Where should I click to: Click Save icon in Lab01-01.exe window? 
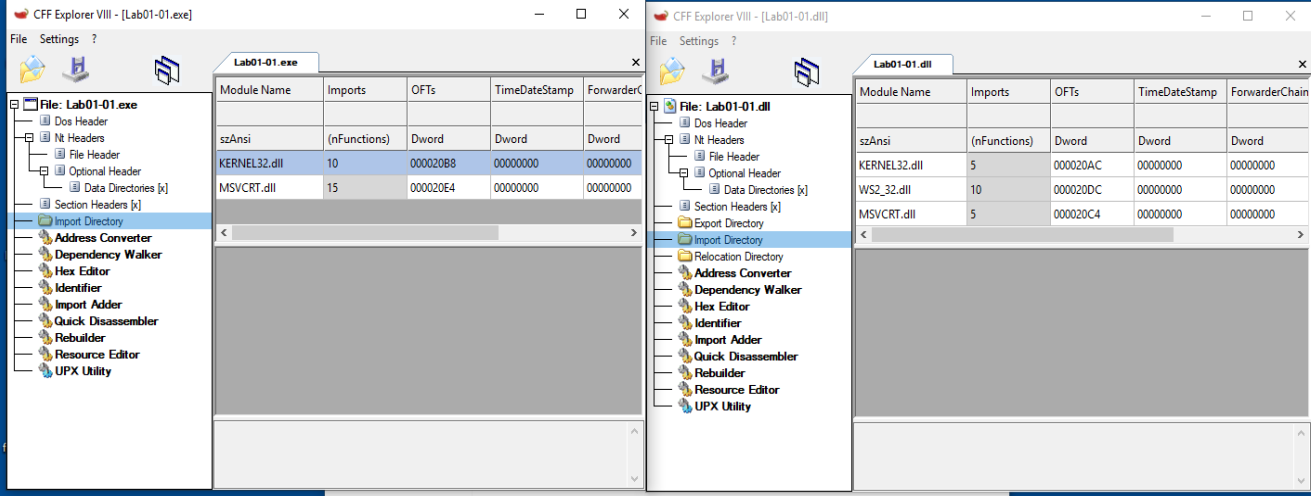(x=76, y=70)
